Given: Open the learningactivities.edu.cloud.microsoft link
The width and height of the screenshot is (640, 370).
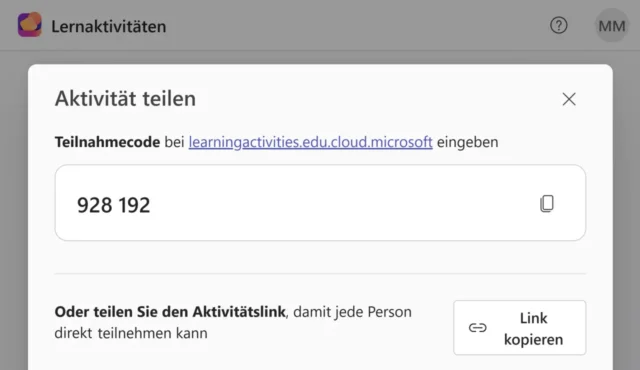Looking at the screenshot, I should tap(310, 142).
